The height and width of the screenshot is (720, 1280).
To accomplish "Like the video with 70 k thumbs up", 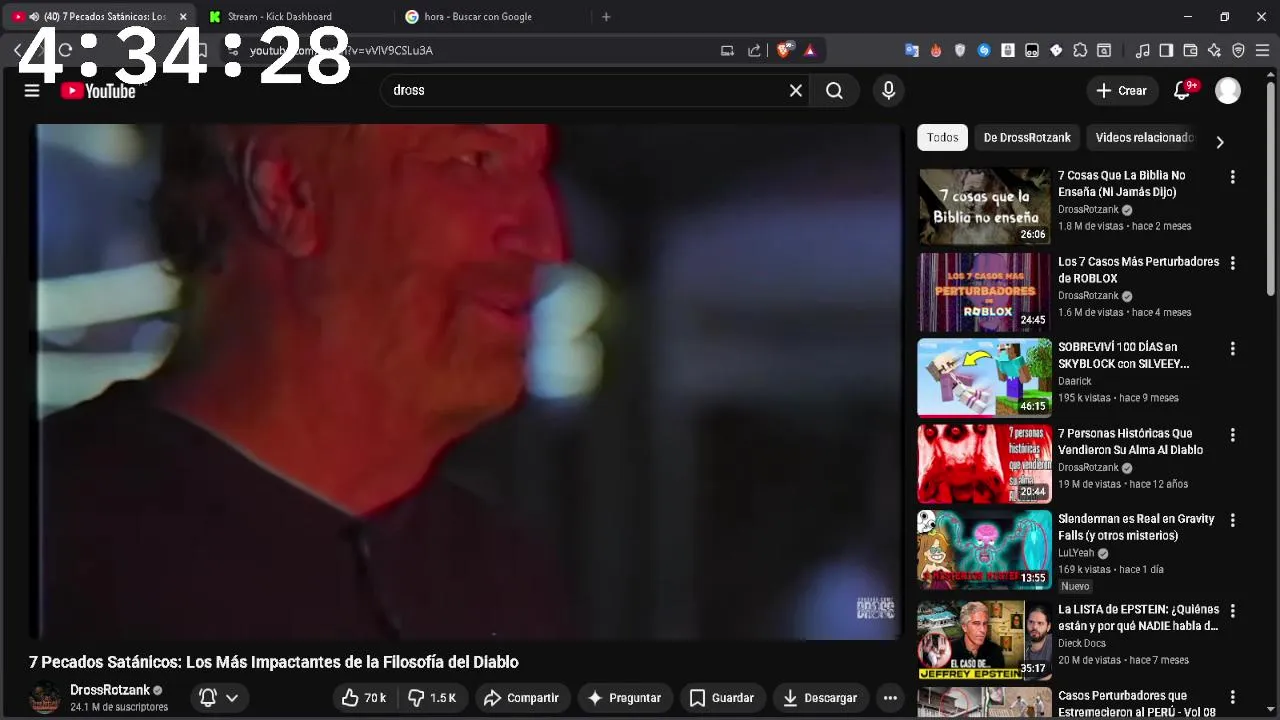I will click(364, 698).
